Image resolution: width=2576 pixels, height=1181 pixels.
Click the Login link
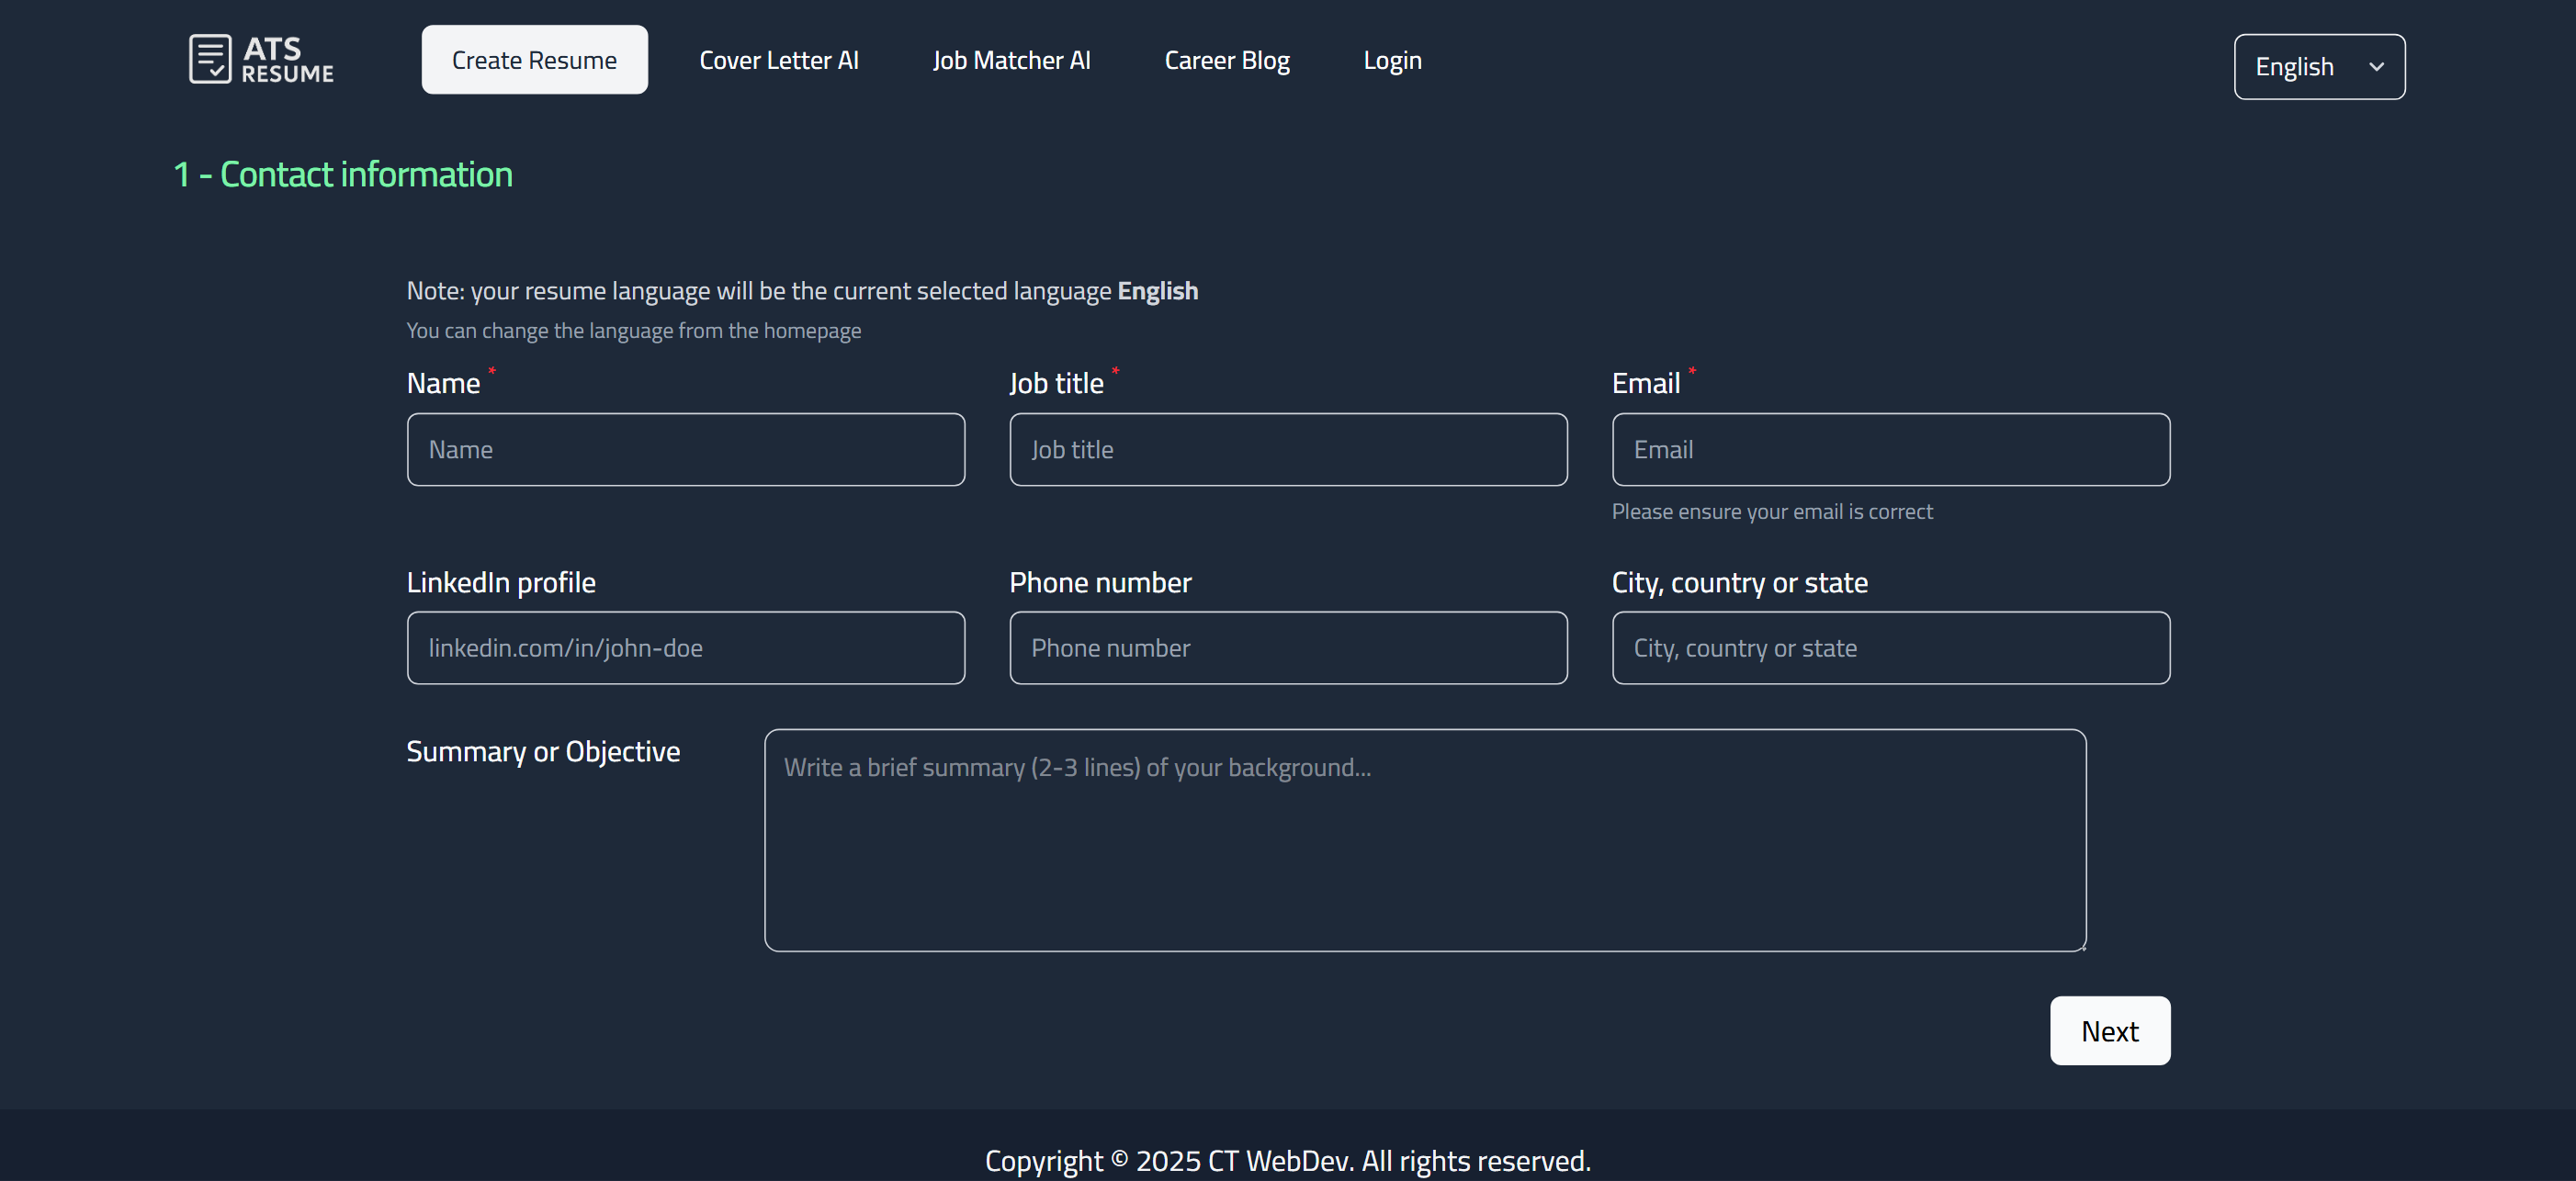(1392, 60)
